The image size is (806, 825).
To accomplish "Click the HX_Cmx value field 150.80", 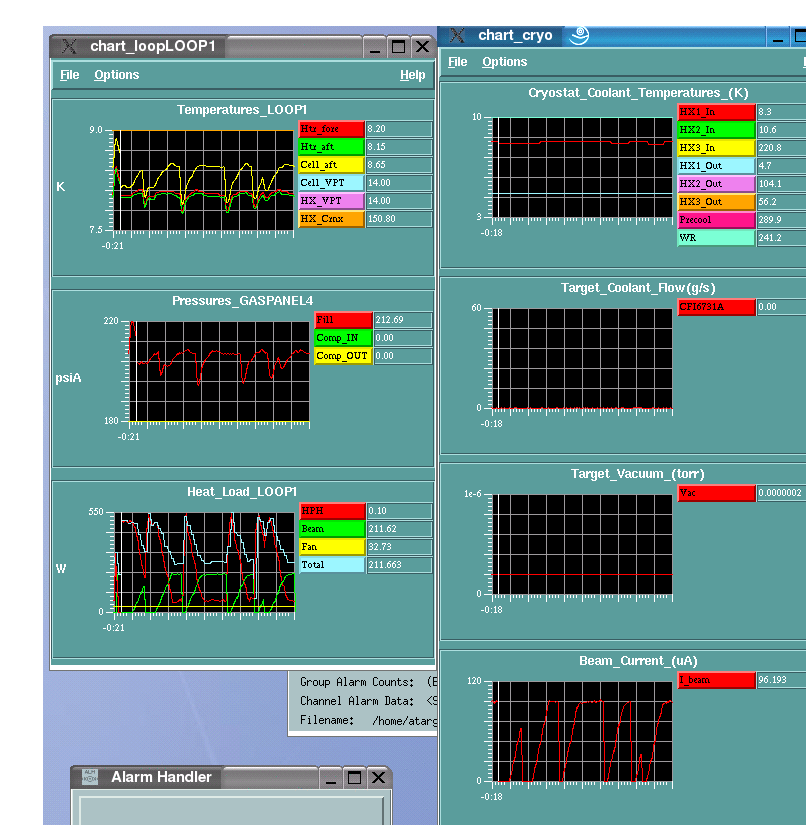I will (399, 219).
